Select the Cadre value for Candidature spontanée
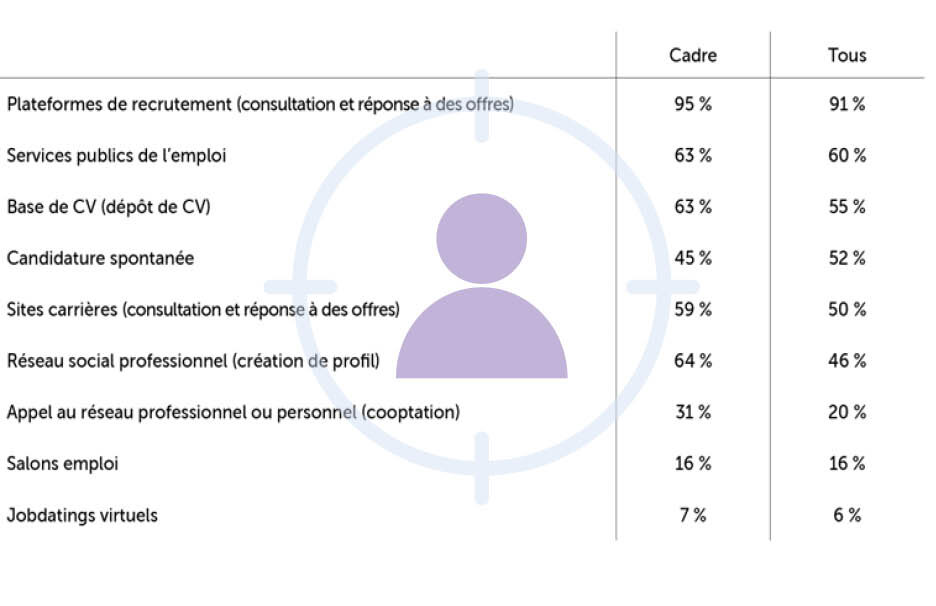This screenshot has width=936, height=606. 692,259
